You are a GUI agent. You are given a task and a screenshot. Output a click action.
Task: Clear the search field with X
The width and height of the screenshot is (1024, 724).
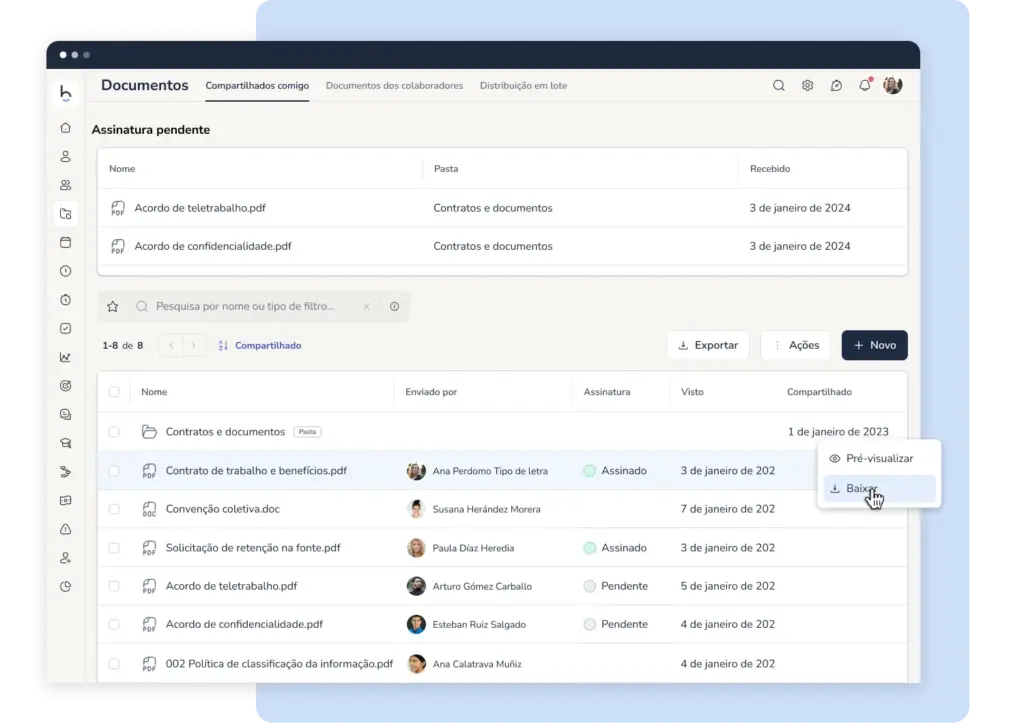pos(366,306)
